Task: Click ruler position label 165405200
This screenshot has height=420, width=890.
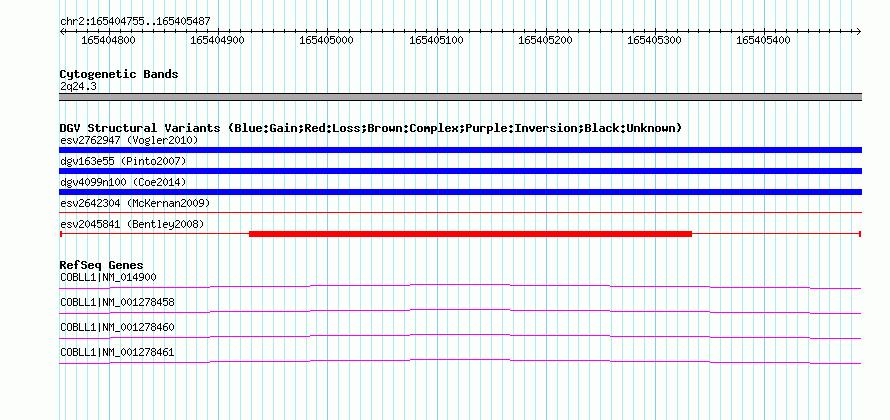Action: coord(545,40)
